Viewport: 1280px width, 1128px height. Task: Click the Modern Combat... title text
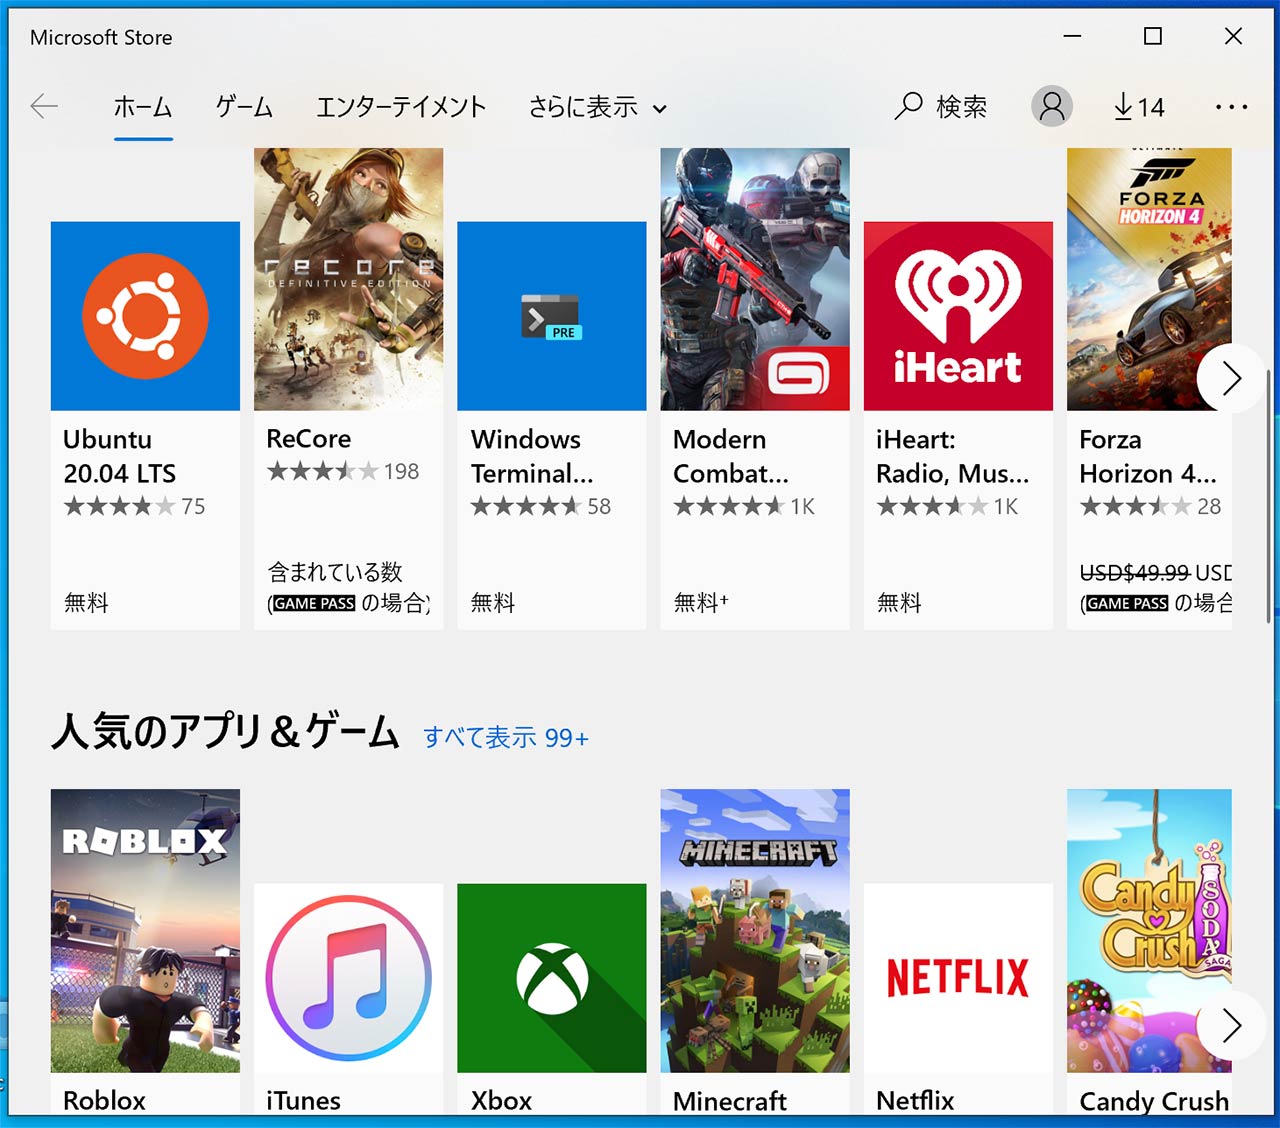(x=730, y=456)
